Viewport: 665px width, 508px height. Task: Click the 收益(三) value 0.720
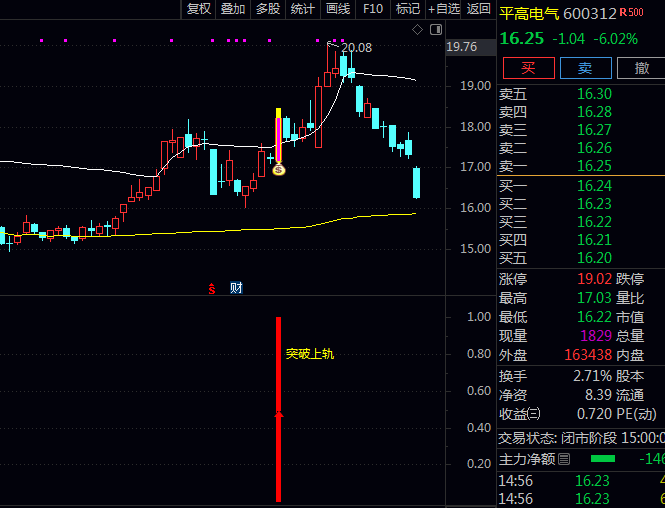595,413
